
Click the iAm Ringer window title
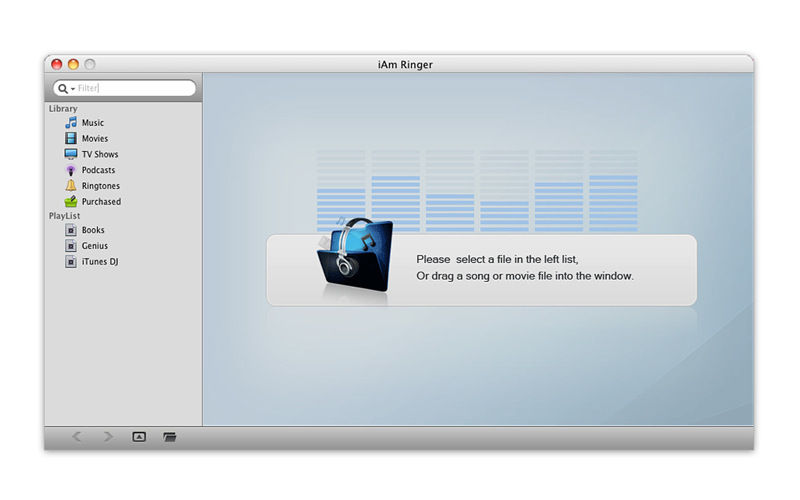405,65
